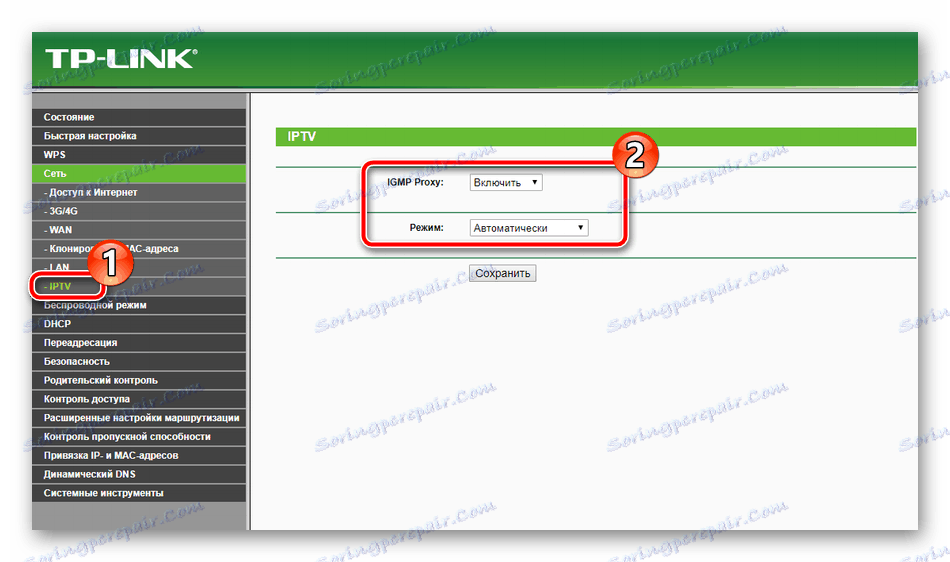
Task: Open Беспроводной режим settings
Action: coord(139,305)
